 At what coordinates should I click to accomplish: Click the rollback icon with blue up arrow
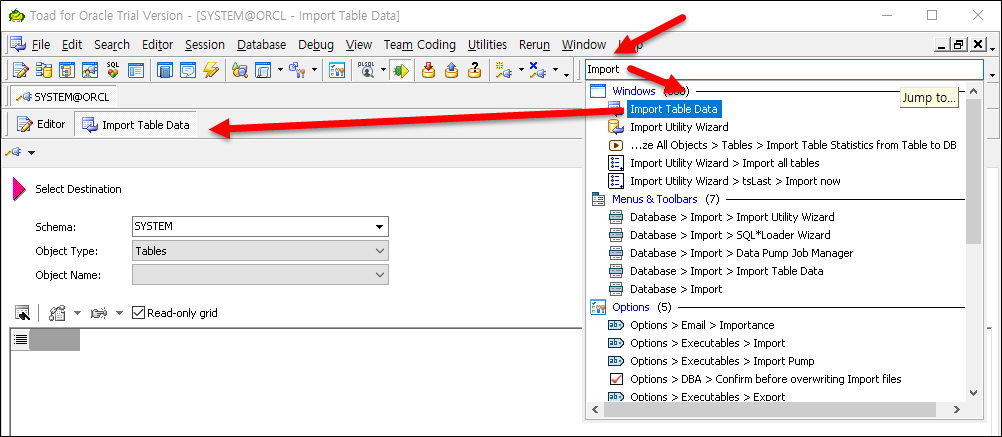451,70
